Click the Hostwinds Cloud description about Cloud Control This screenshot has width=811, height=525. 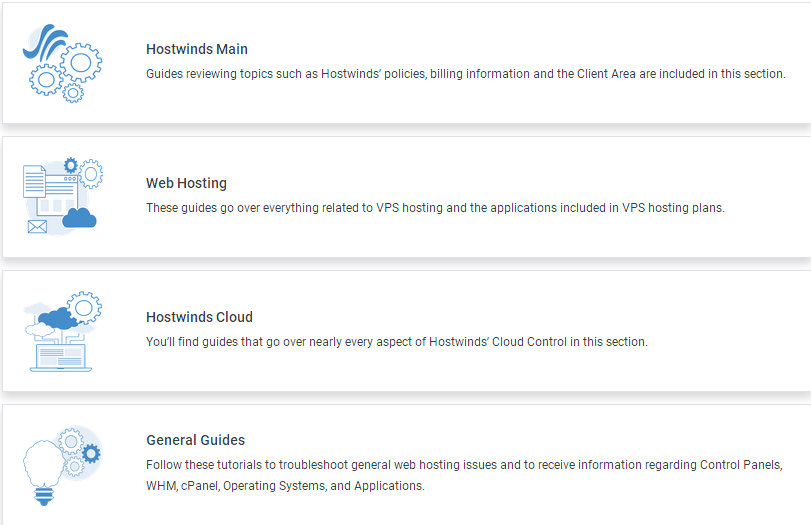(x=396, y=342)
